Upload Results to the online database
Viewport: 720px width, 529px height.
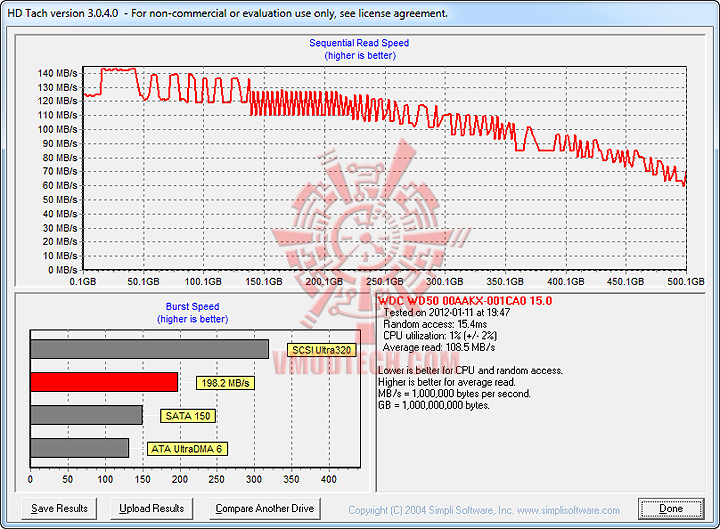pyautogui.click(x=152, y=508)
